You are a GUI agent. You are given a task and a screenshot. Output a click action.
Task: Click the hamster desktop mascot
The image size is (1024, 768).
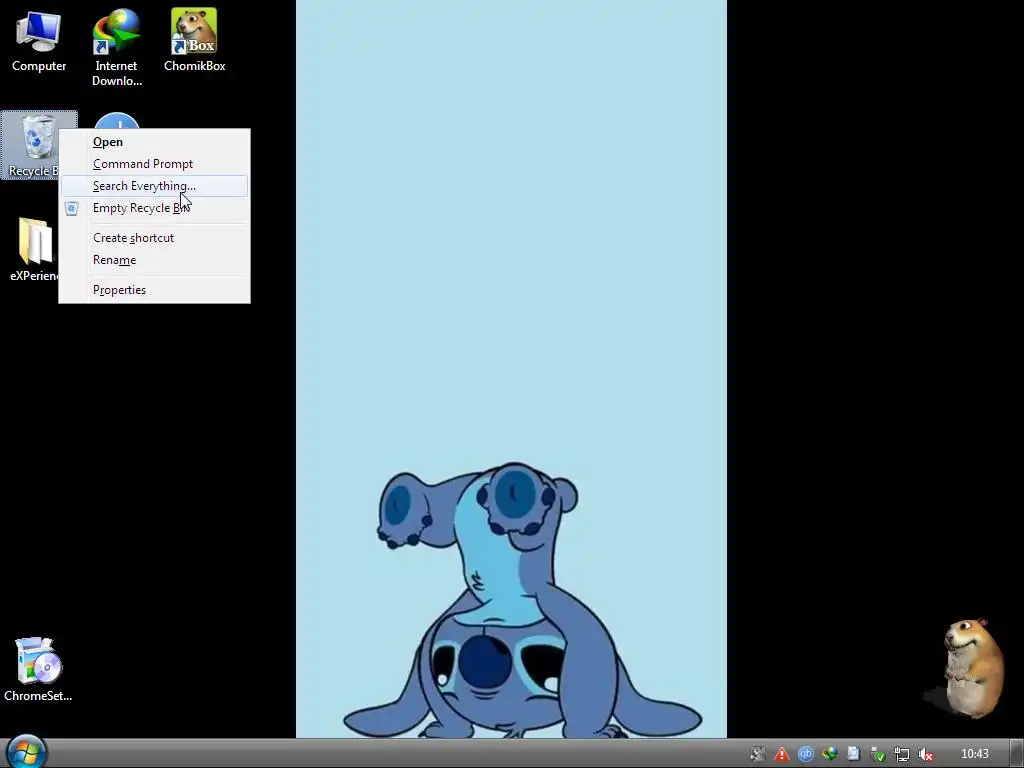[x=972, y=667]
